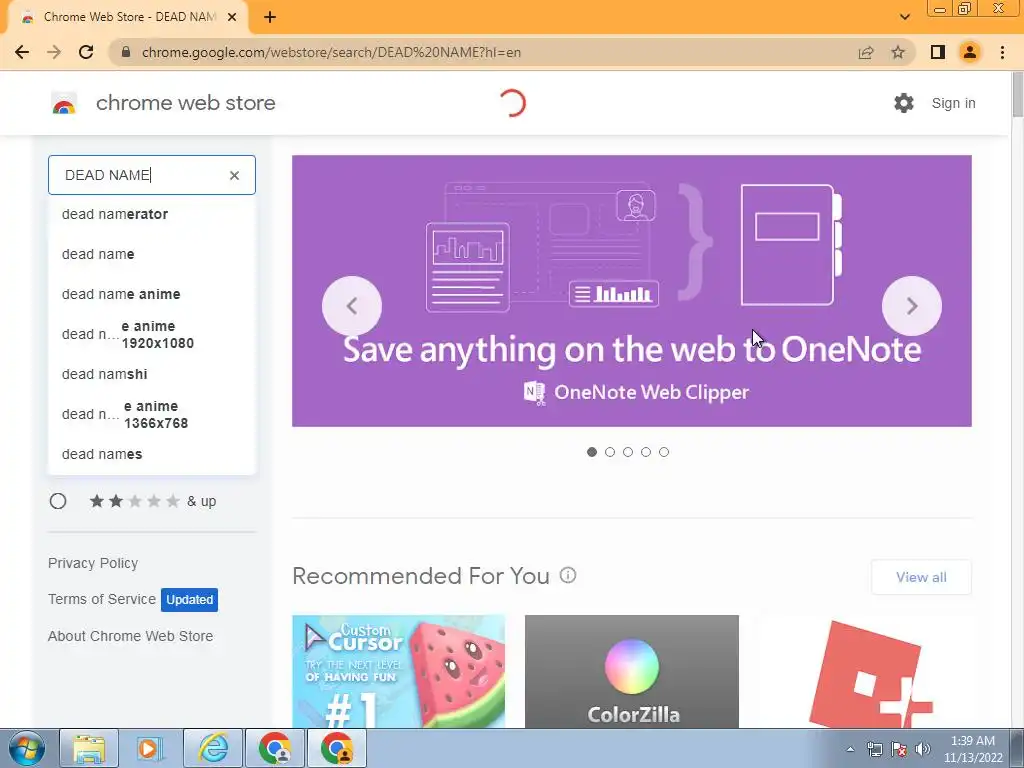Open the Chrome profile avatar icon
The image size is (1024, 768).
970,52
